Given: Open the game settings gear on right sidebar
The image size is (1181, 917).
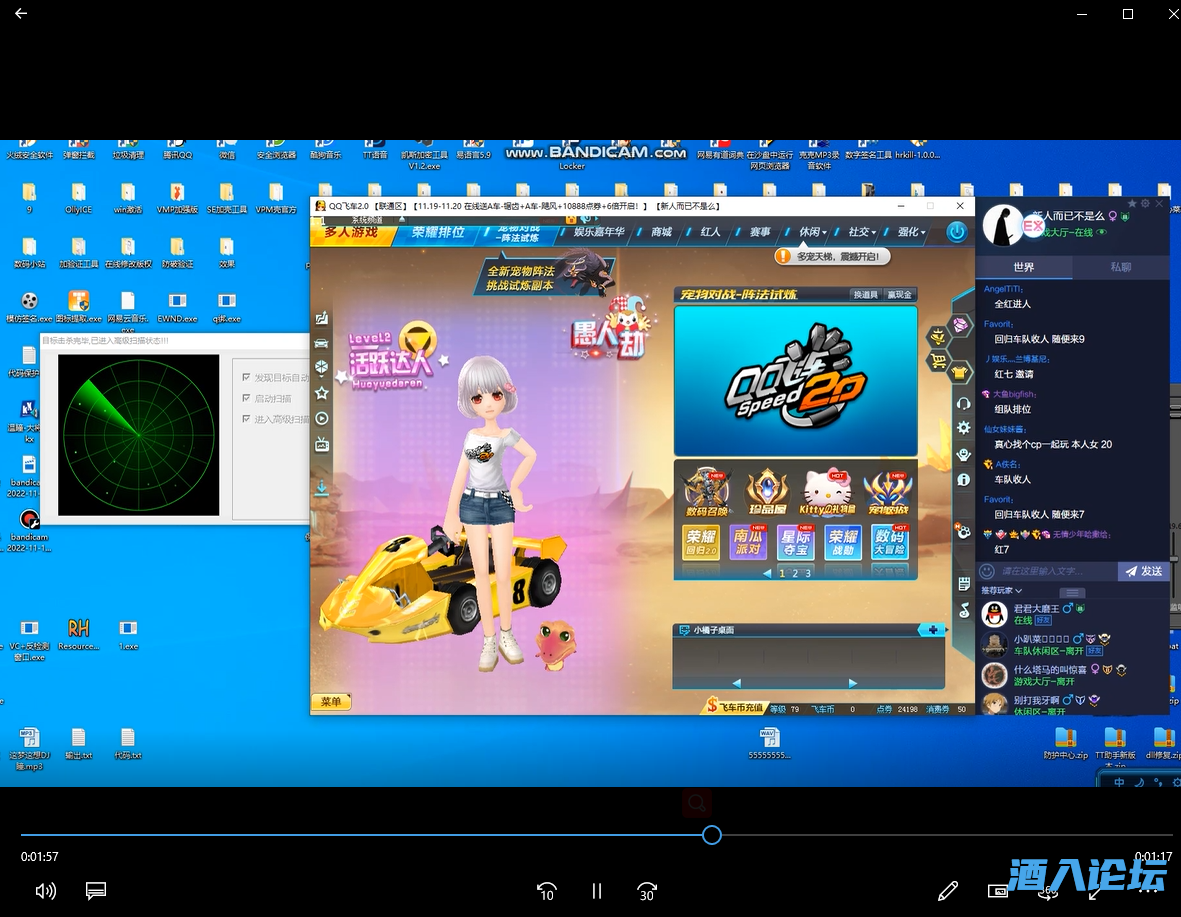Looking at the screenshot, I should (x=963, y=428).
